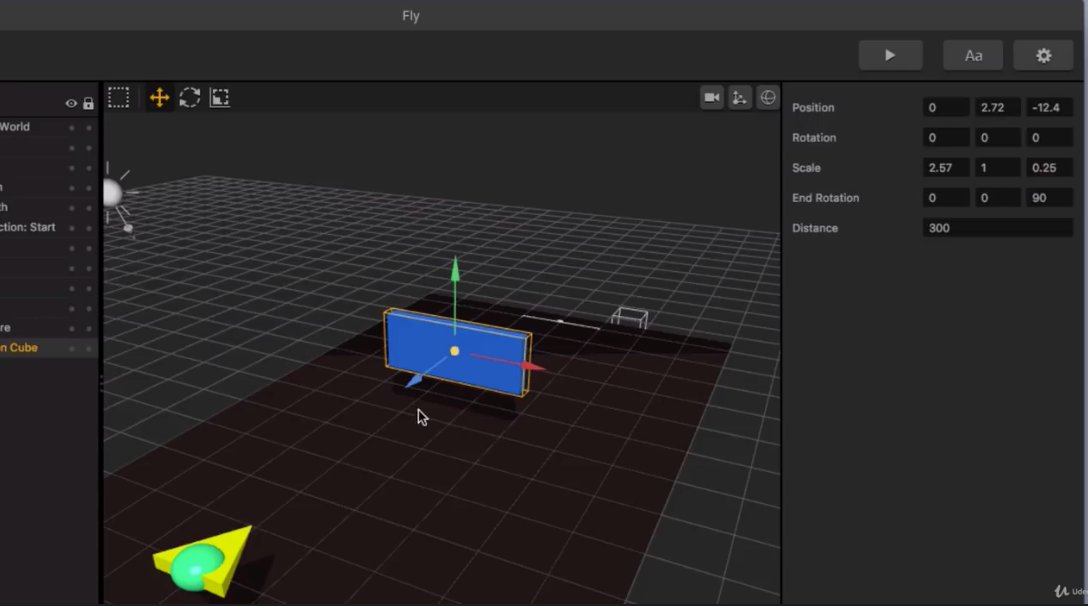Select the rectangular selection tool
1088x606 pixels.
click(118, 97)
